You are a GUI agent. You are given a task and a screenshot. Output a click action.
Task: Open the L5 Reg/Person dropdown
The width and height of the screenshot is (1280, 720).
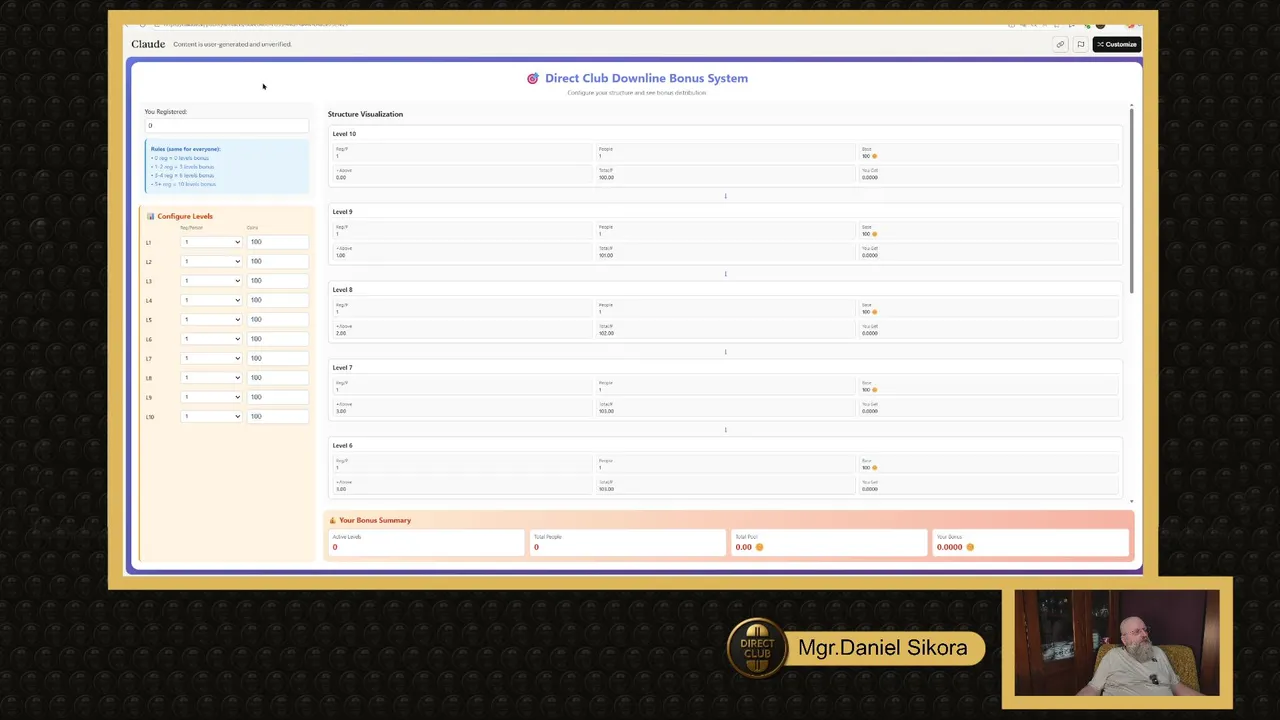pyautogui.click(x=211, y=319)
